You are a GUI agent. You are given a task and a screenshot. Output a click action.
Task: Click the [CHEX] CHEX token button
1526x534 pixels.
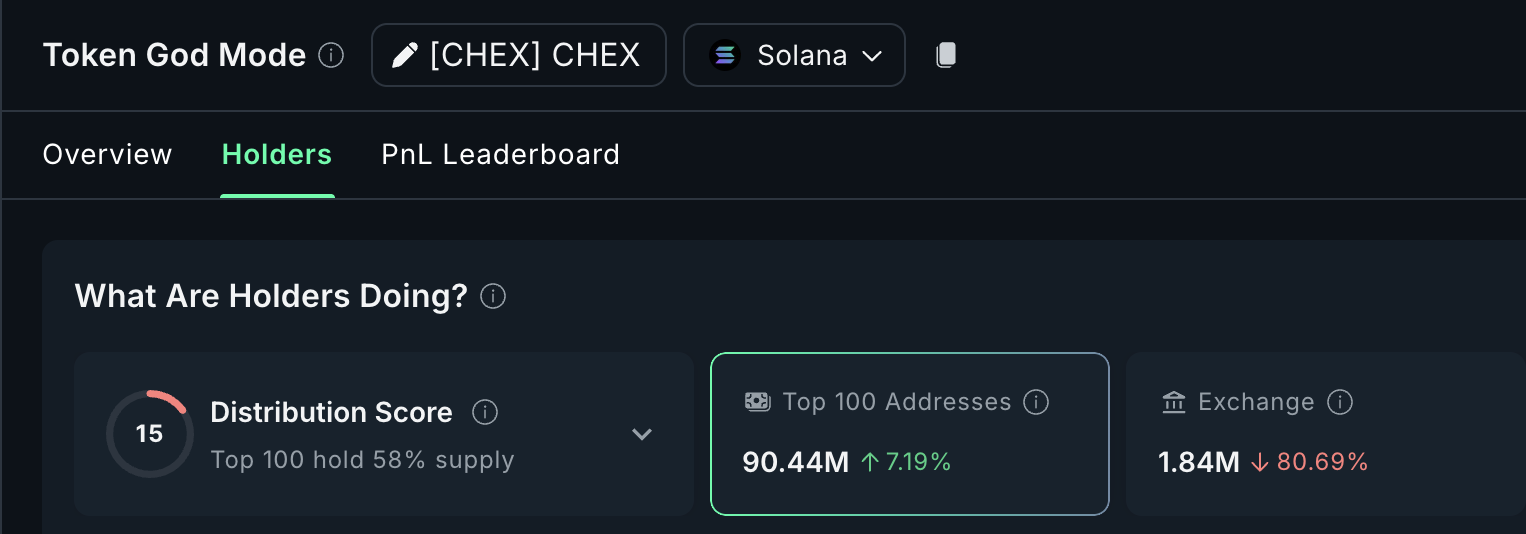(518, 55)
